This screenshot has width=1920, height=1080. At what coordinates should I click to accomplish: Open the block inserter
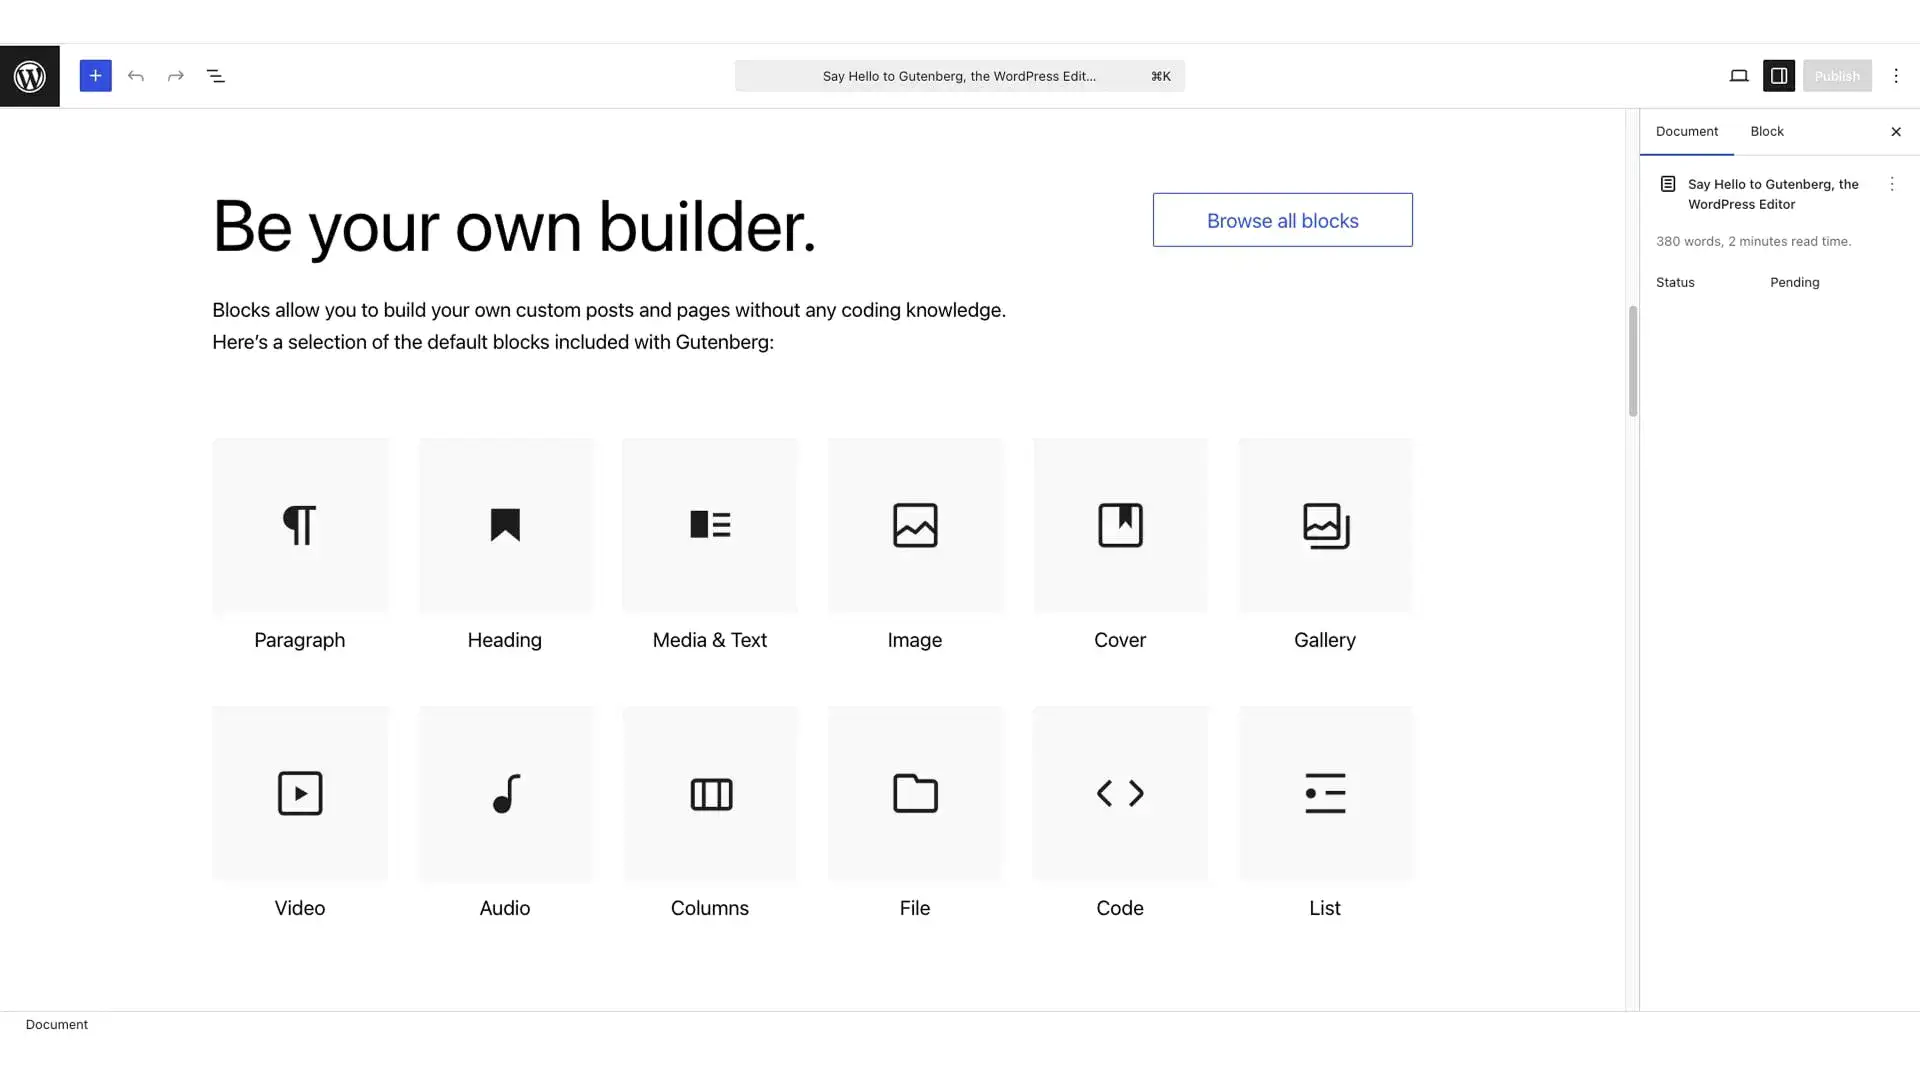click(95, 75)
